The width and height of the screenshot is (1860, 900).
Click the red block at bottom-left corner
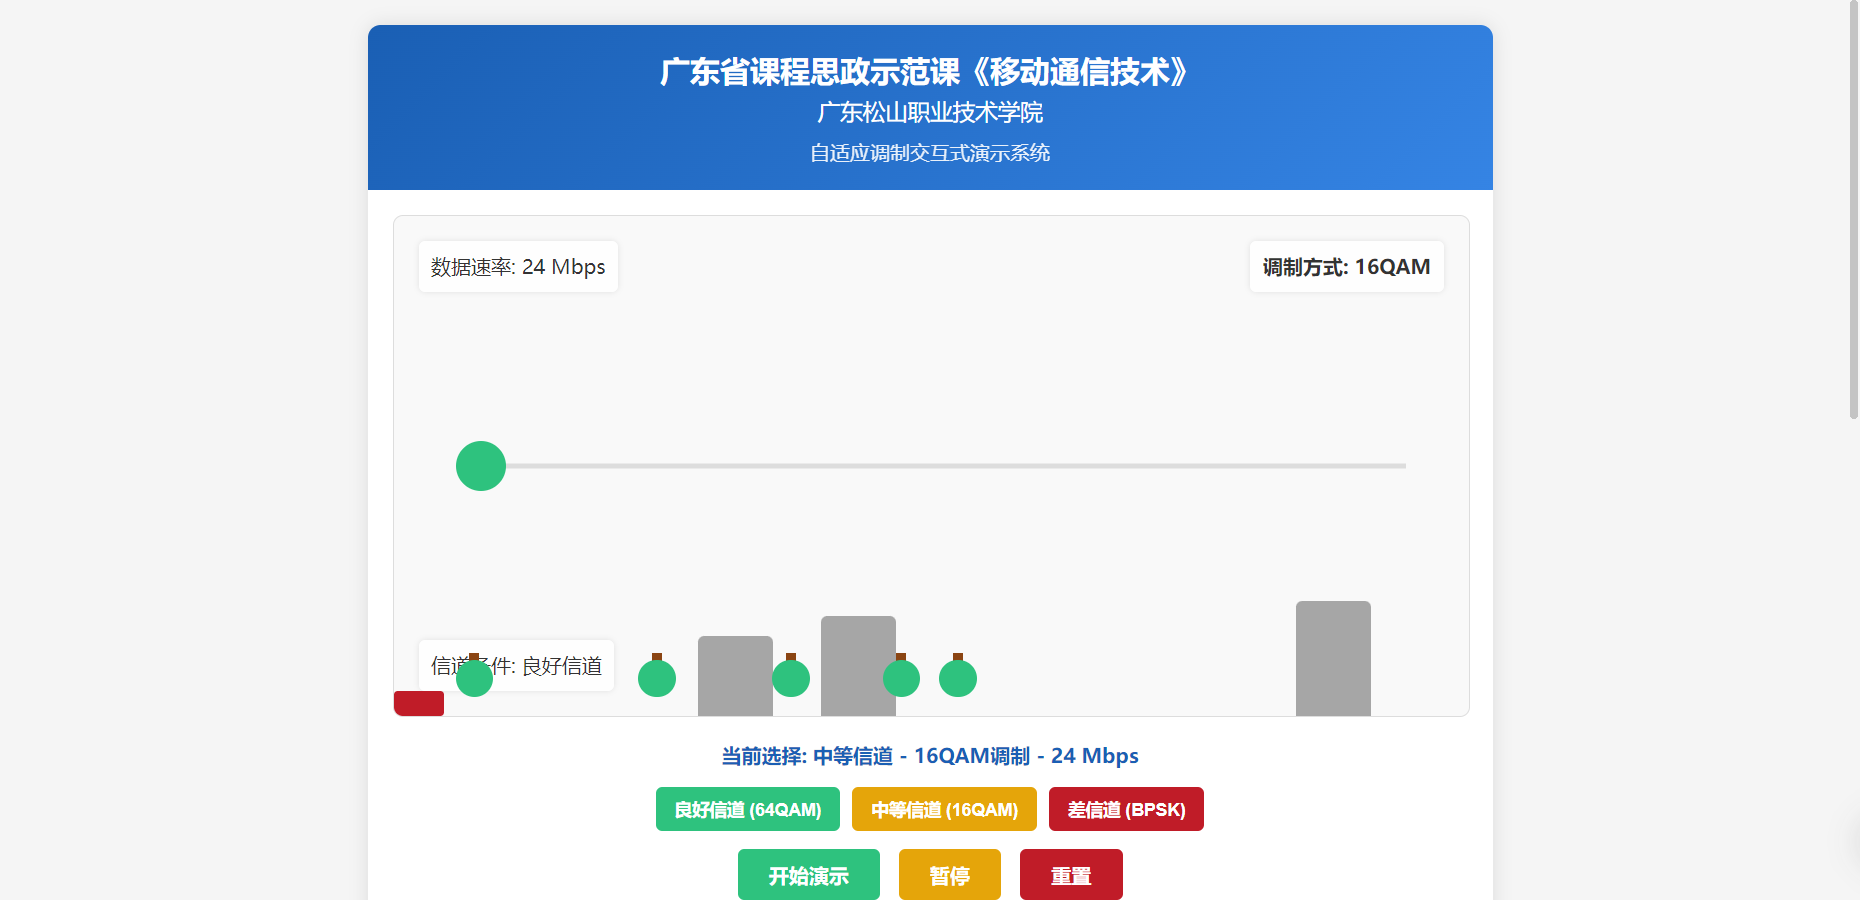(x=419, y=703)
